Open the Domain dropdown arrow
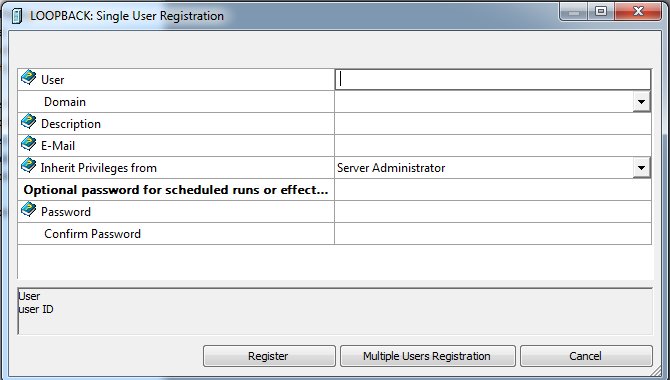The width and height of the screenshot is (670, 380). (x=641, y=102)
